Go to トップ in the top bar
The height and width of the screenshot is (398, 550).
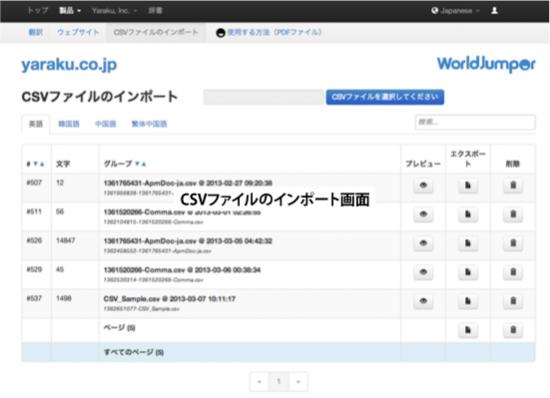[x=38, y=11]
